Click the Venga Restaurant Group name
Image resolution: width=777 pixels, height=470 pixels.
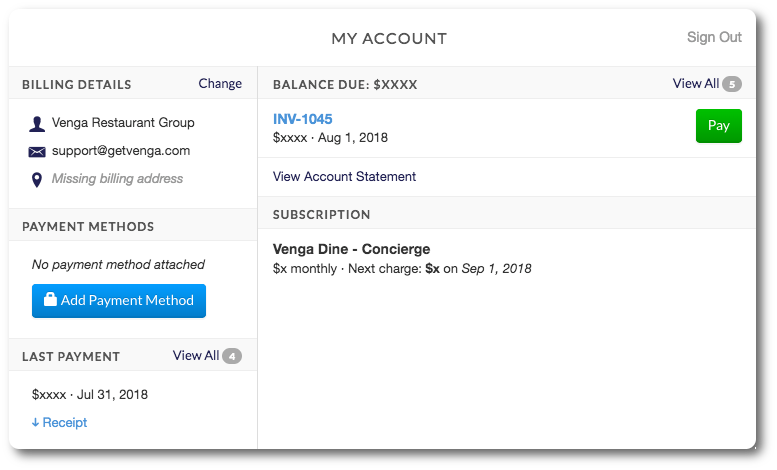click(x=123, y=122)
